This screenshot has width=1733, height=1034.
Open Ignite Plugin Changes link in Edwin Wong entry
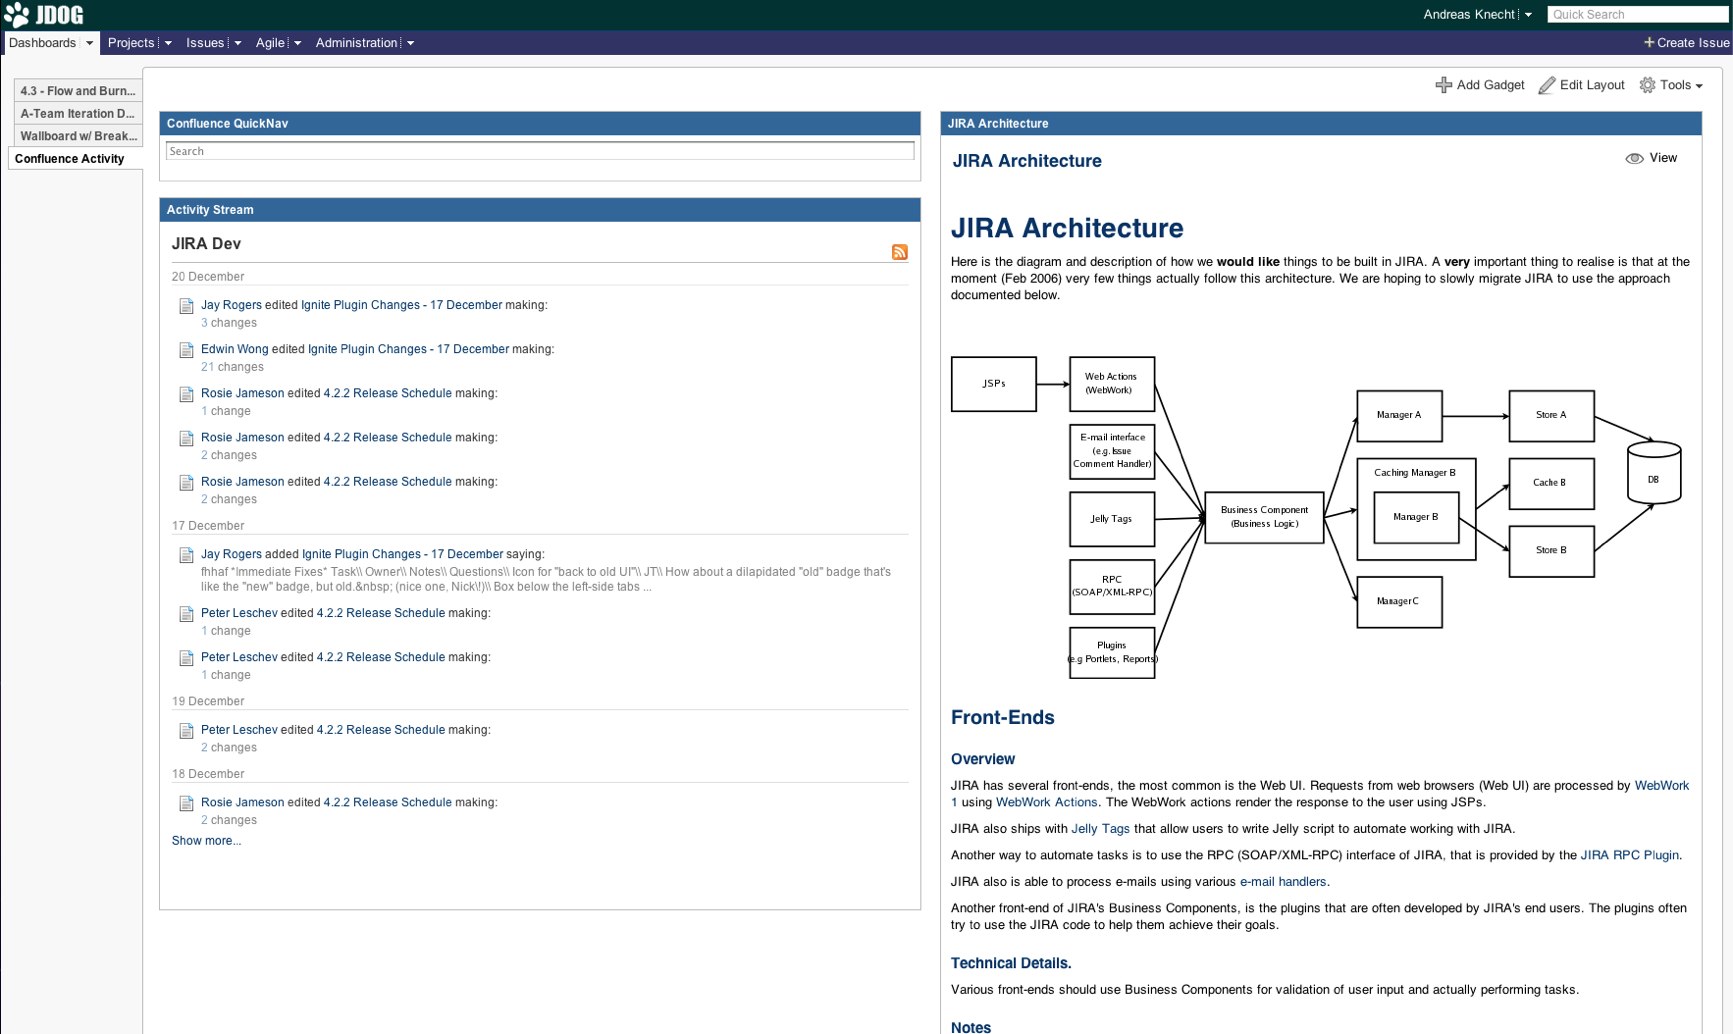(408, 349)
